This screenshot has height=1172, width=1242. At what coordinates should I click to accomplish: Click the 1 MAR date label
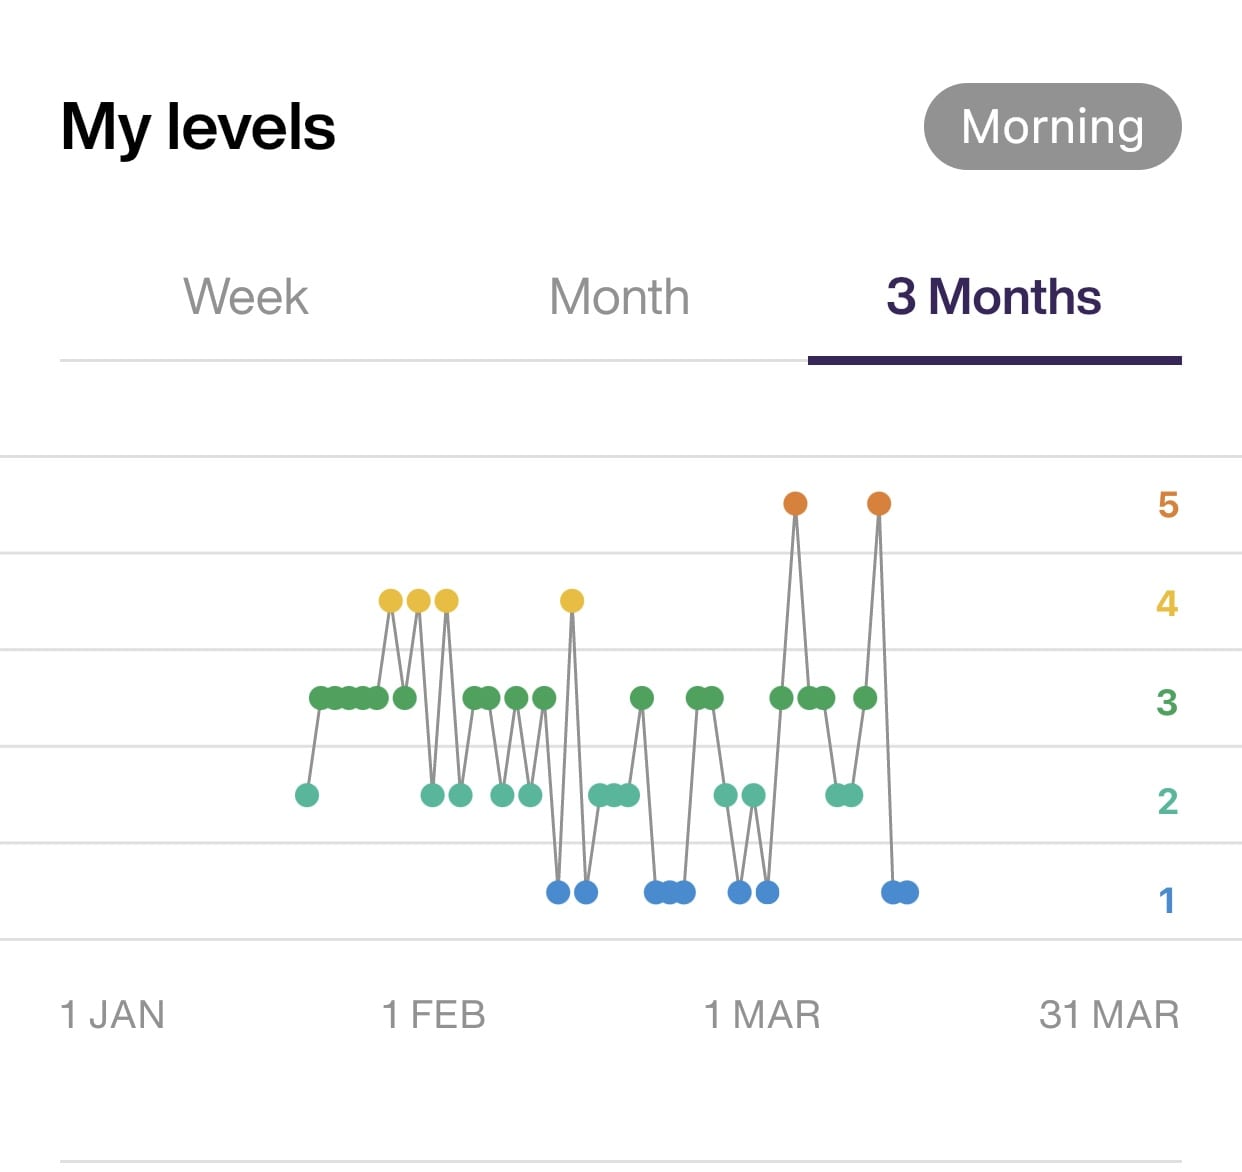point(762,1015)
